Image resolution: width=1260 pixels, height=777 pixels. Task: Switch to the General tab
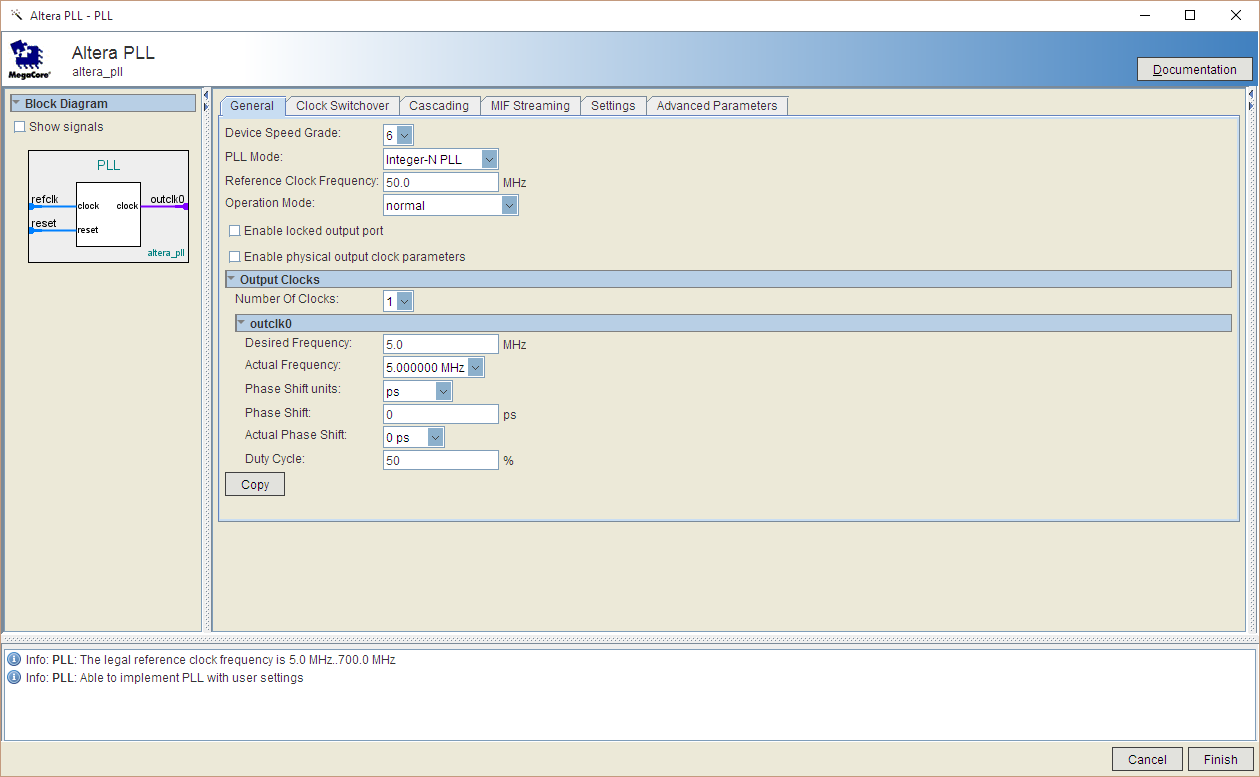(252, 106)
